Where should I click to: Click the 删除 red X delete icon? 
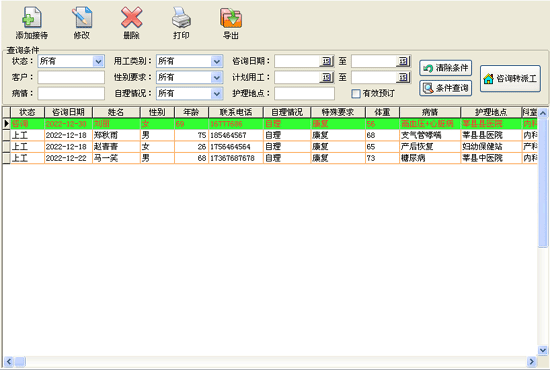pyautogui.click(x=131, y=17)
